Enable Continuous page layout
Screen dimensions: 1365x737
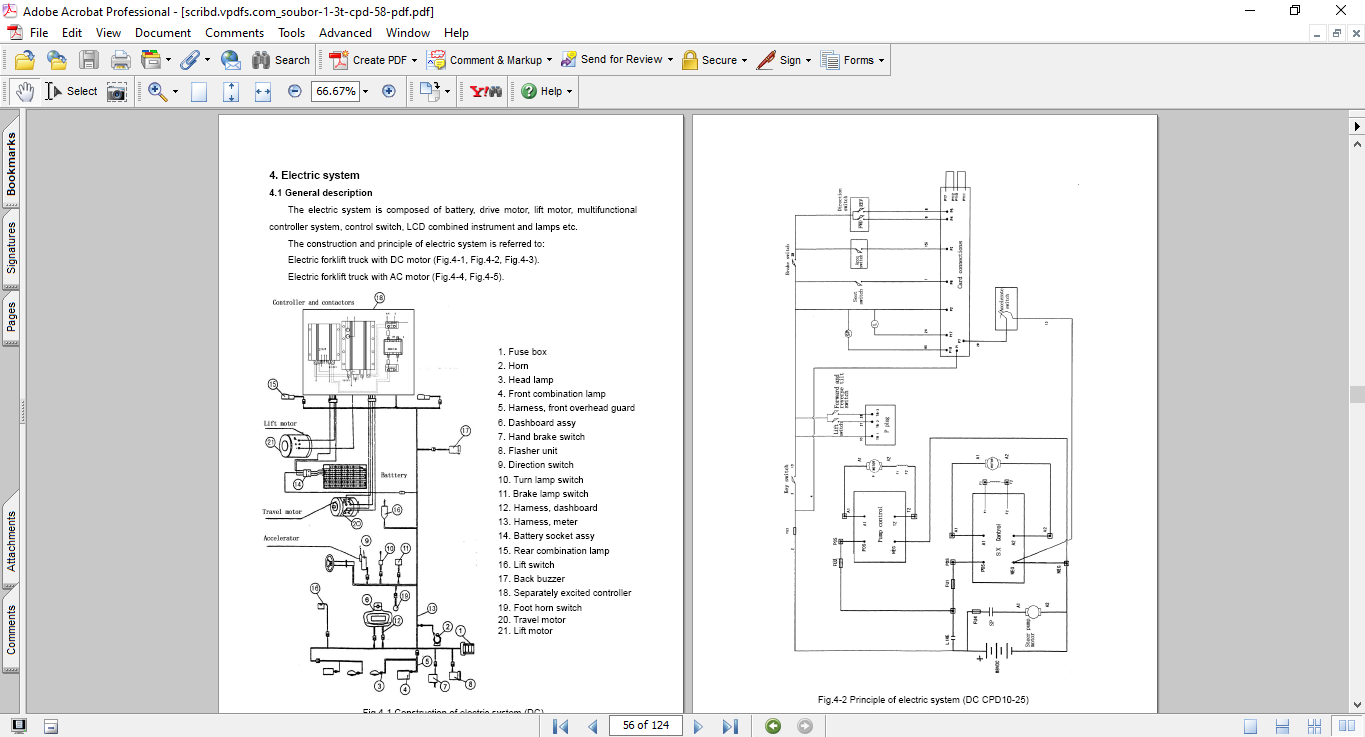pyautogui.click(x=1283, y=726)
